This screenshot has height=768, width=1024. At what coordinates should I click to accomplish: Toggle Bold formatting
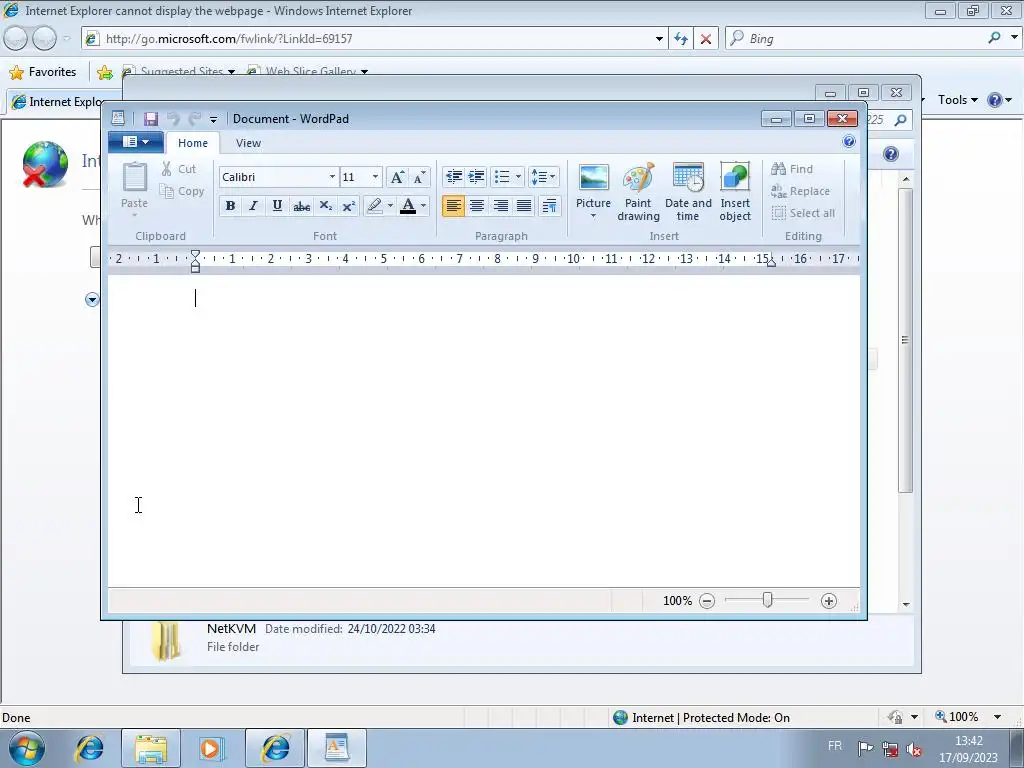(x=230, y=206)
